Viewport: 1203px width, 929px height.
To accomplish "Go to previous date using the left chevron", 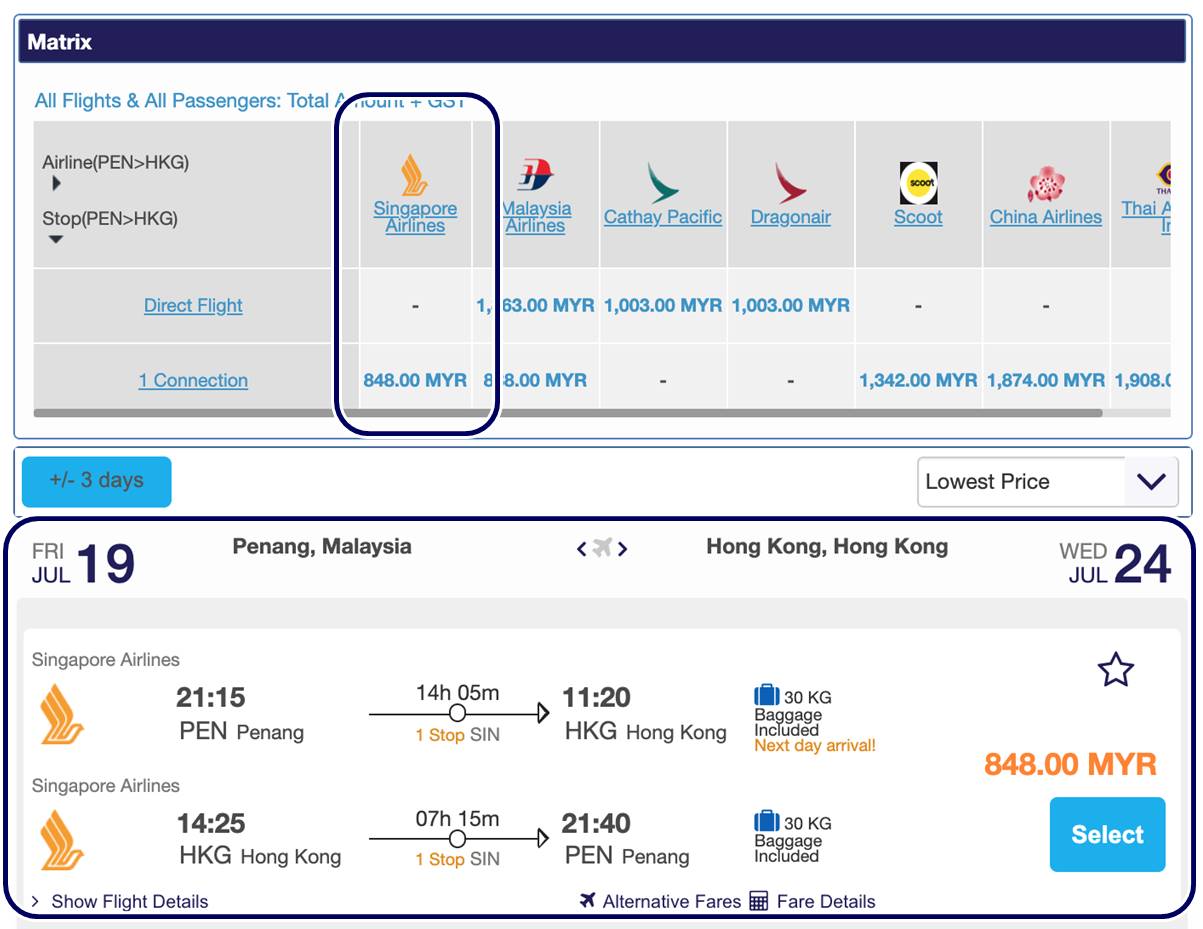I will click(581, 548).
